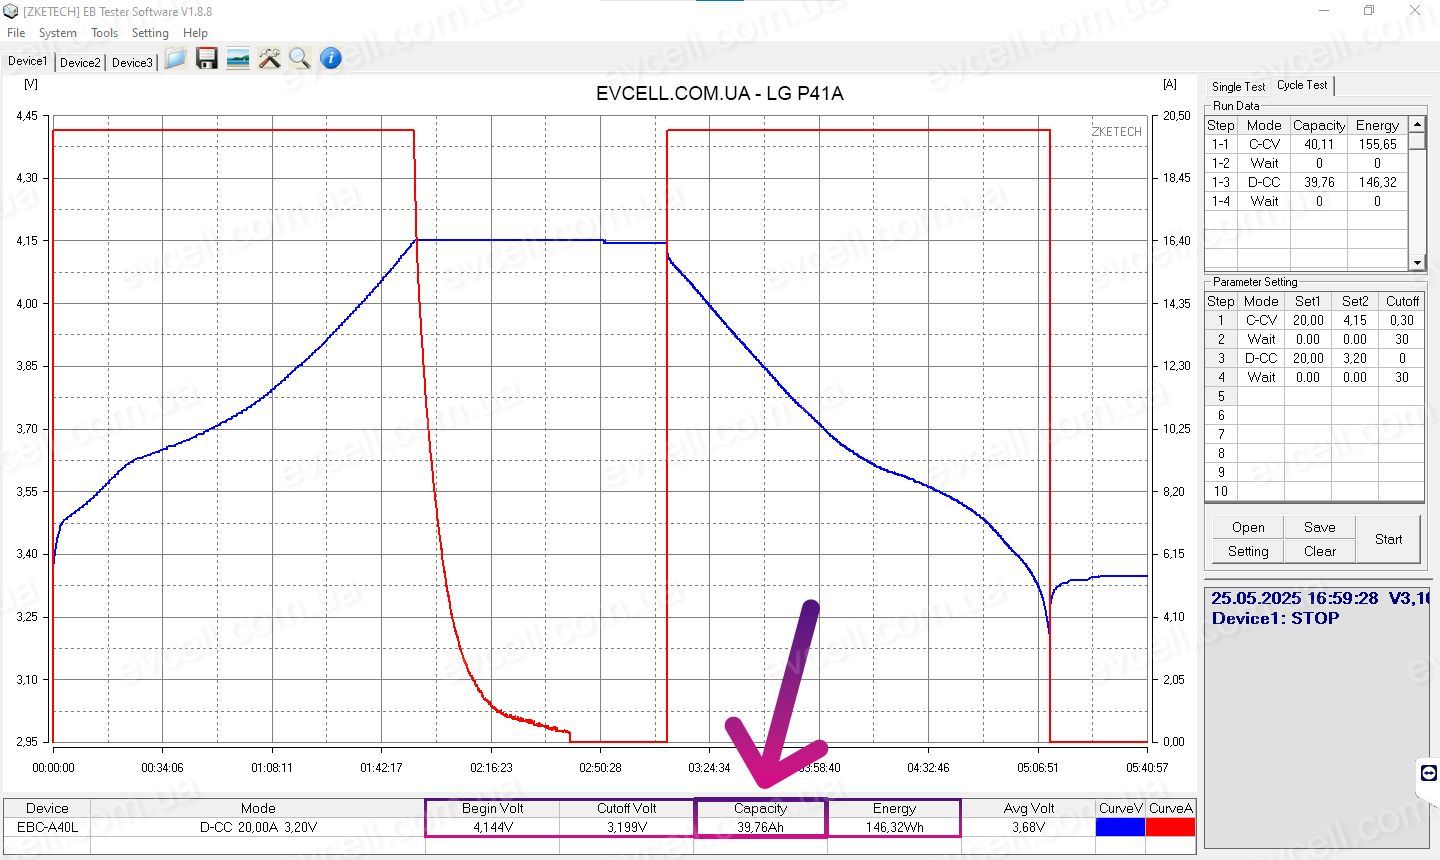The height and width of the screenshot is (860, 1440).
Task: Click step 1 Set2 value 4,15
Action: coord(1355,320)
